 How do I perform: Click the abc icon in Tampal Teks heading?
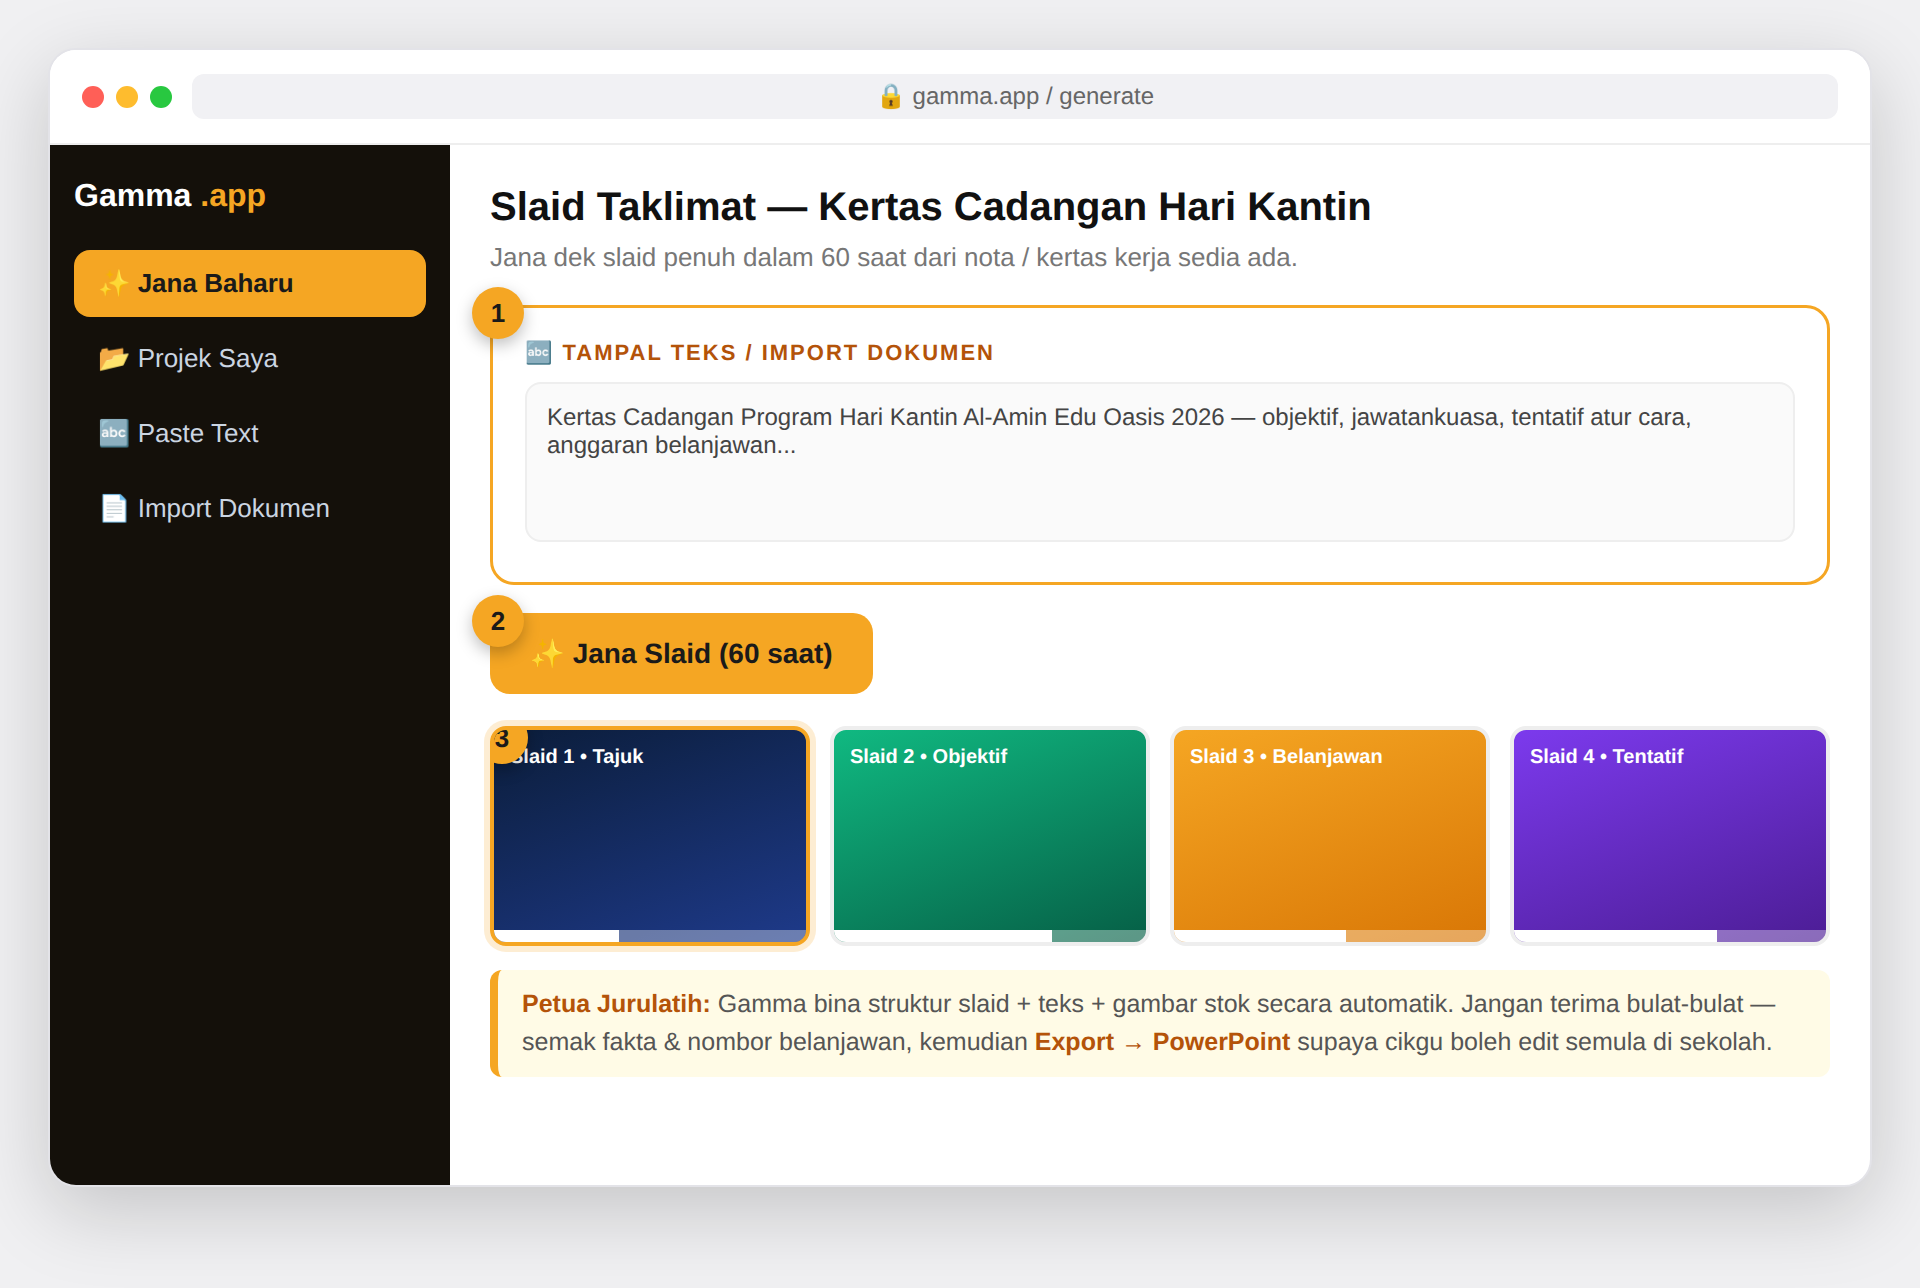[538, 352]
